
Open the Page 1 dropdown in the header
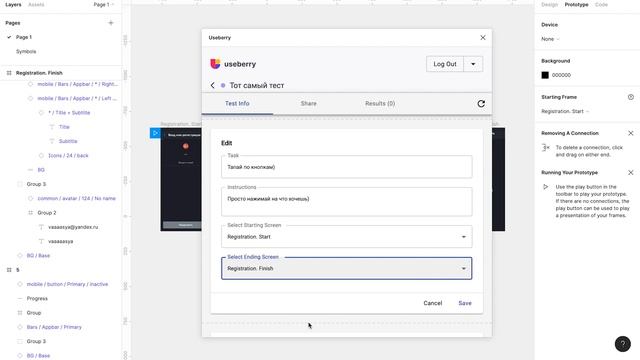click(103, 4)
